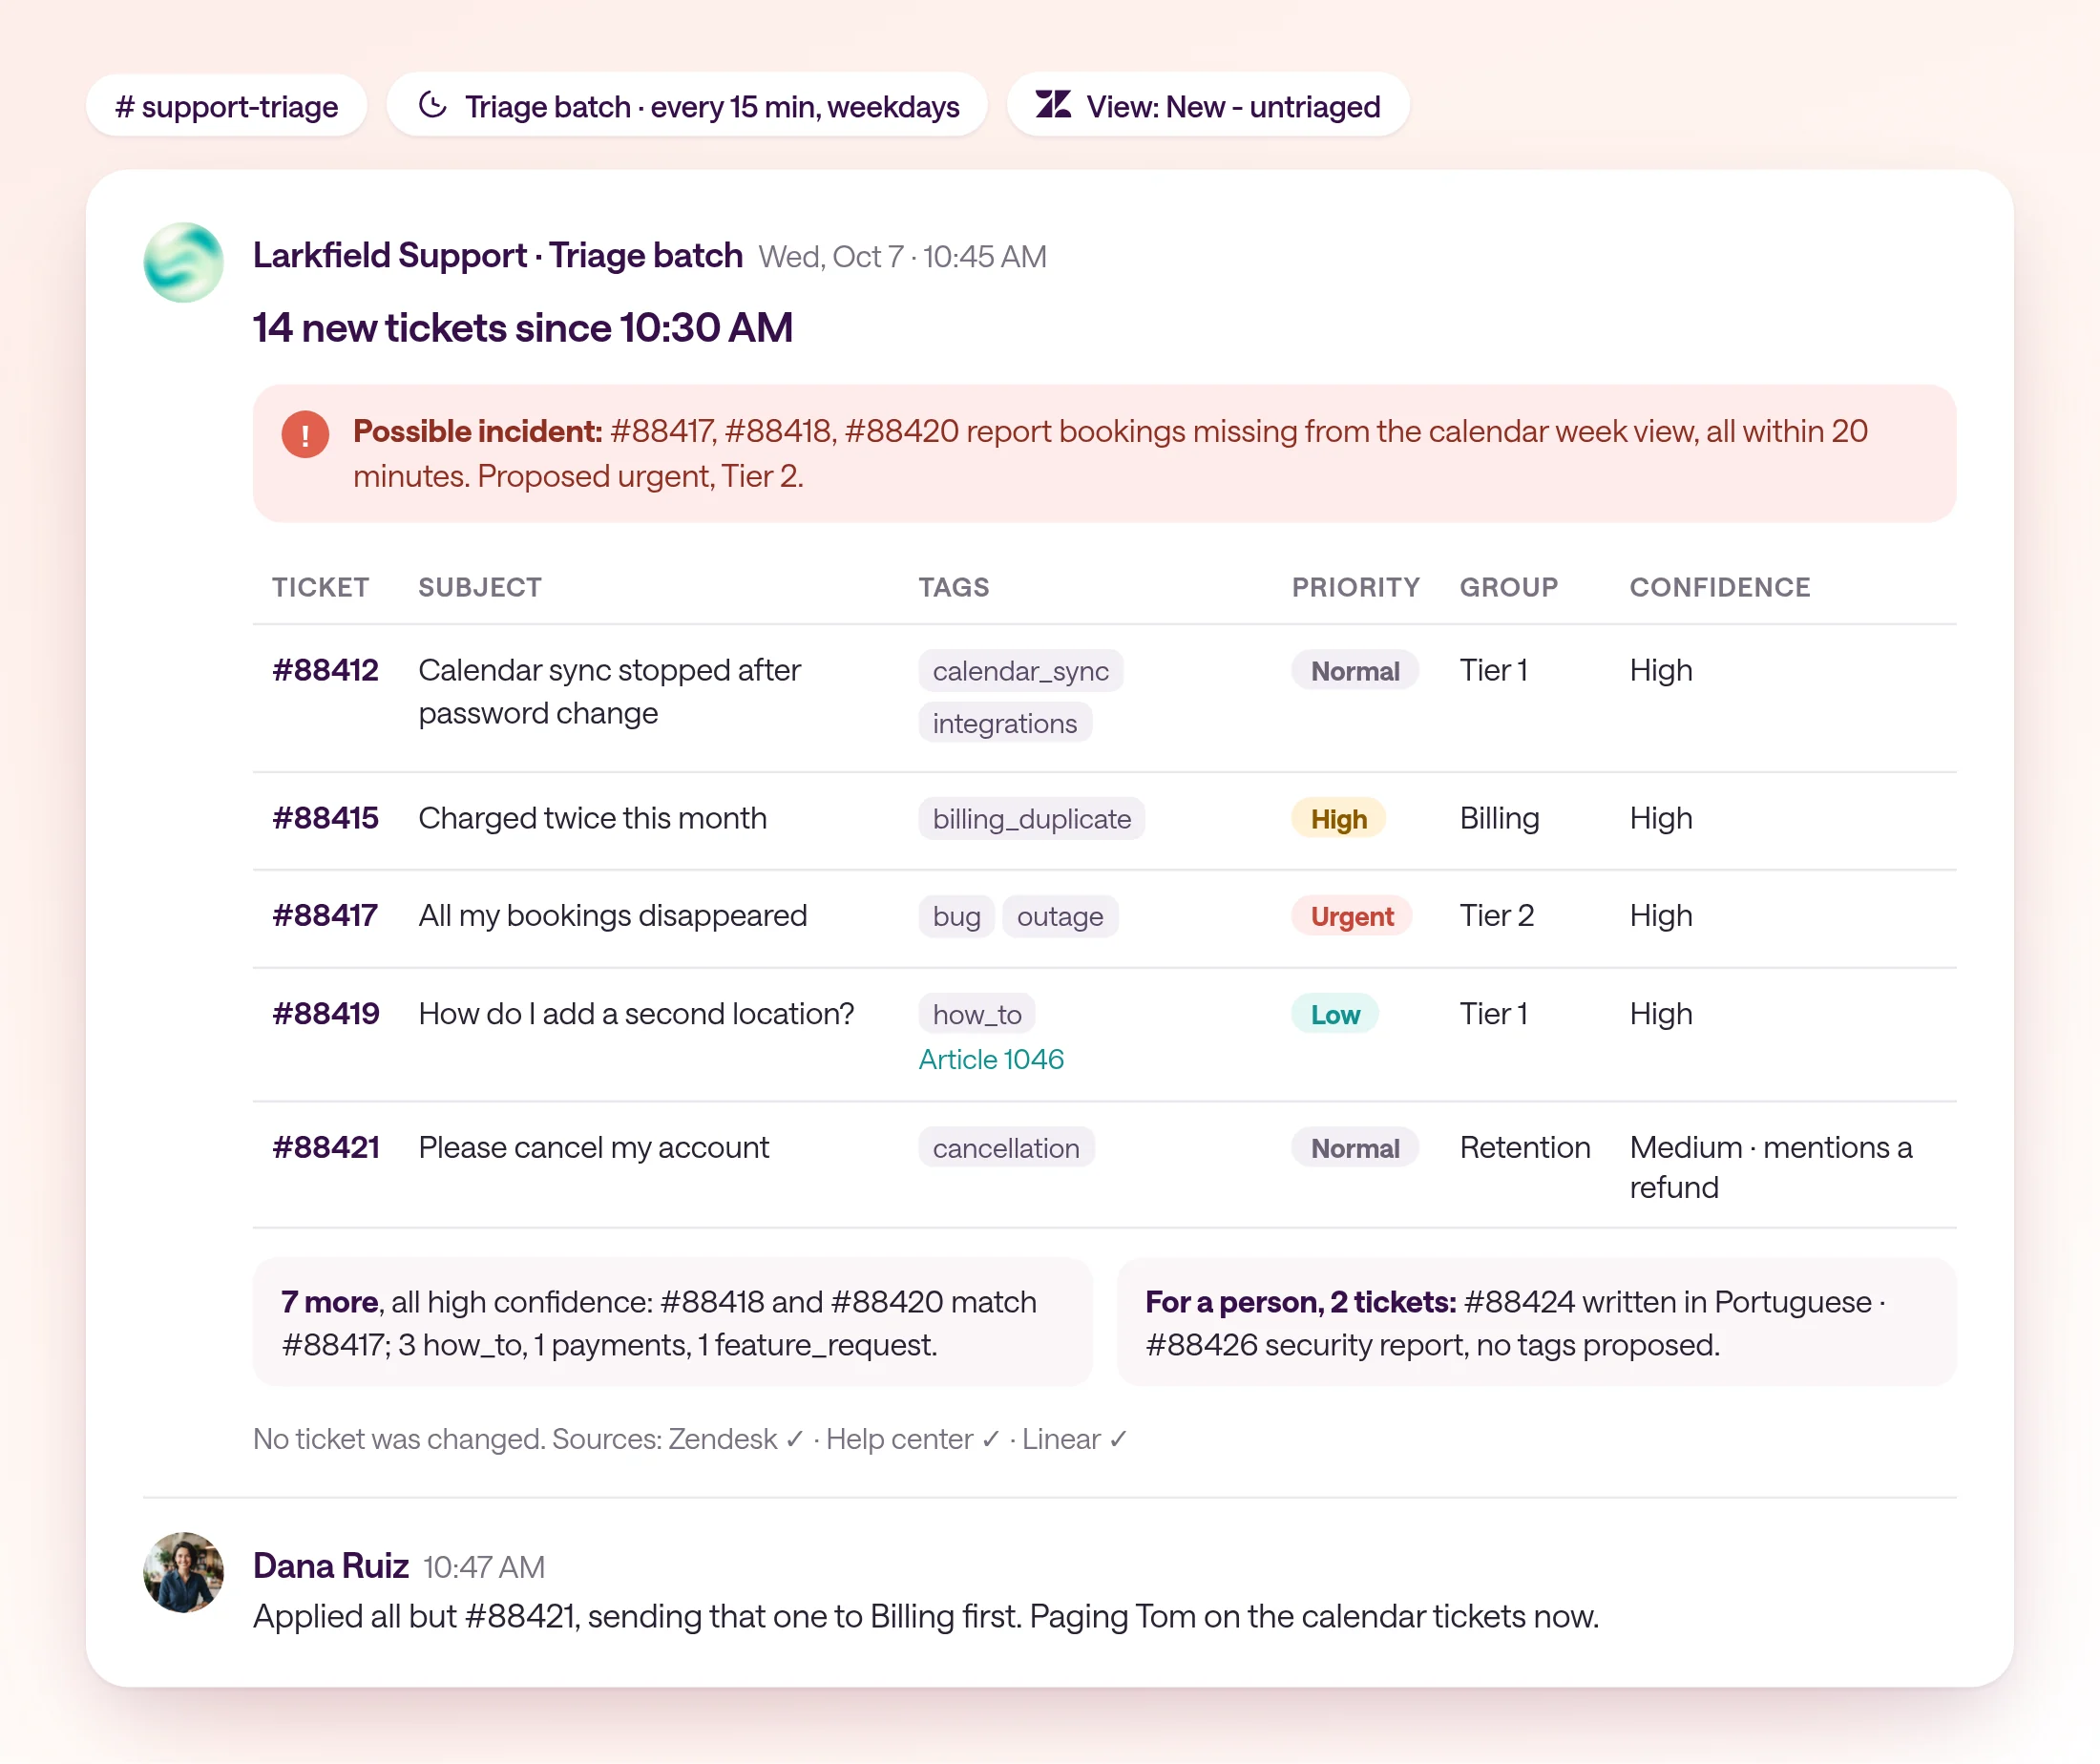Click the 'For a person, 2 tickets' card
The width and height of the screenshot is (2100, 1764).
coord(1537,1322)
